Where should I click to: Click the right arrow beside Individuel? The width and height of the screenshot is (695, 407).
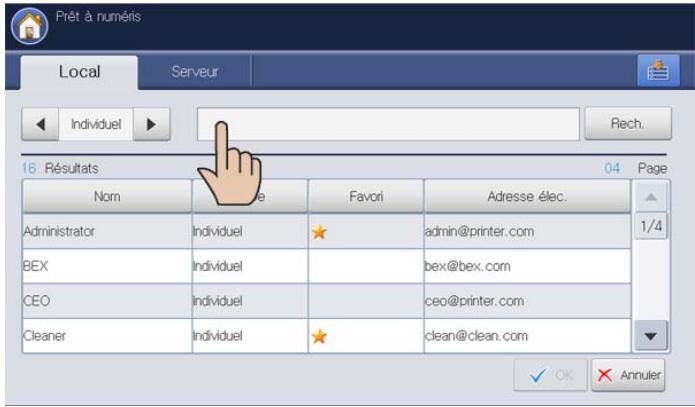point(151,125)
